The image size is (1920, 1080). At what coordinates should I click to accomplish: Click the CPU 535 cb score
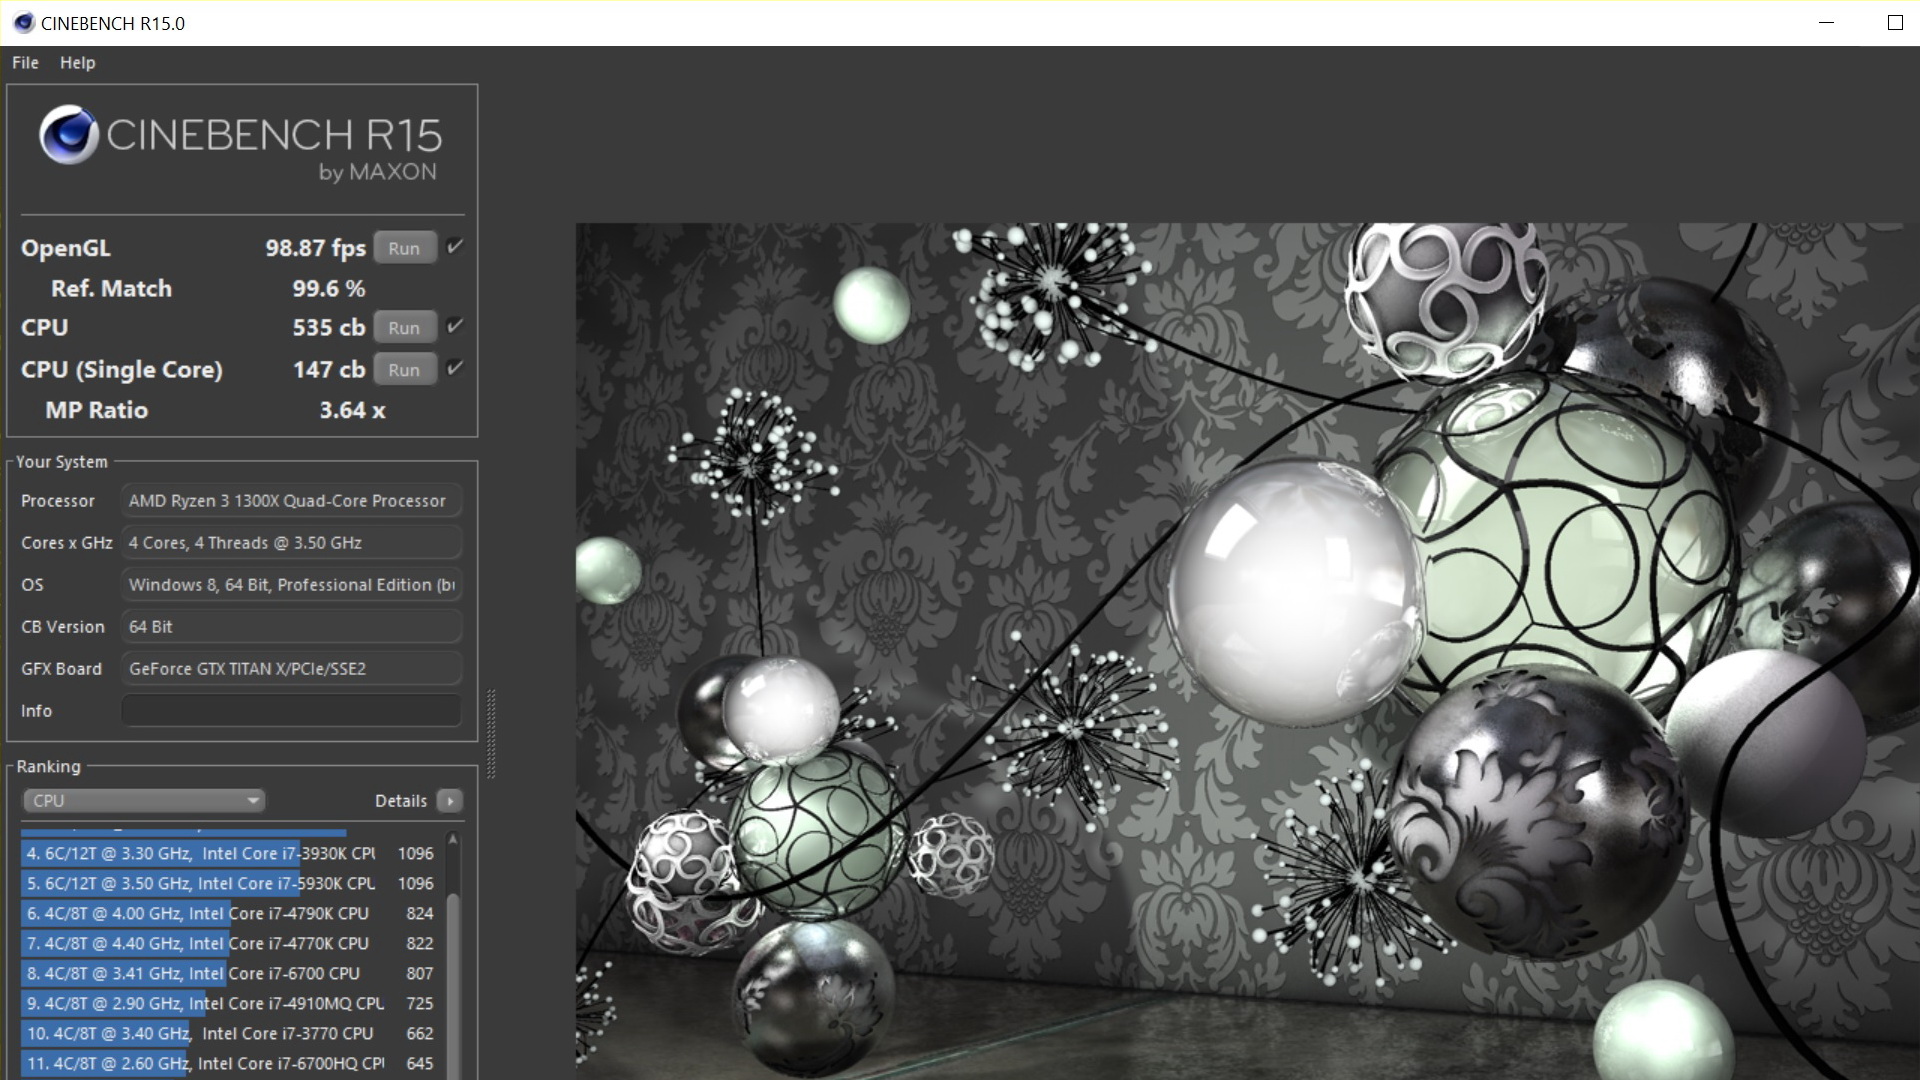329,327
